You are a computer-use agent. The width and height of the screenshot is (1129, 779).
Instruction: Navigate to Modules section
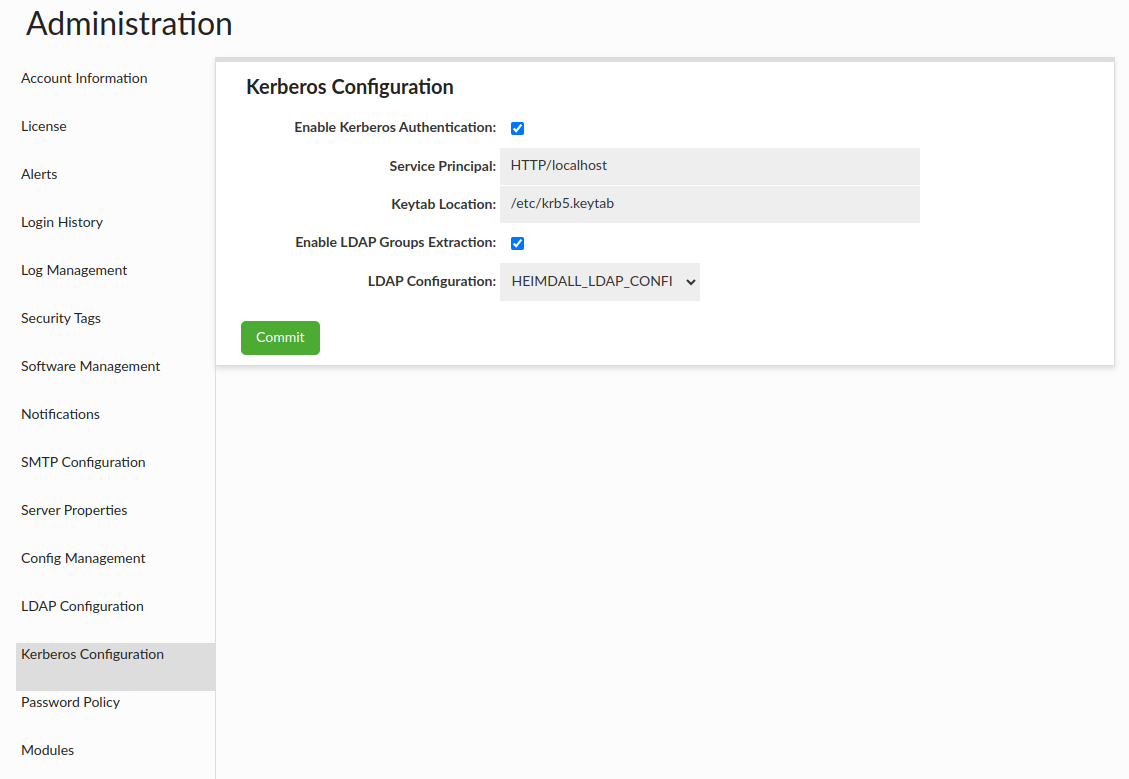click(x=48, y=751)
